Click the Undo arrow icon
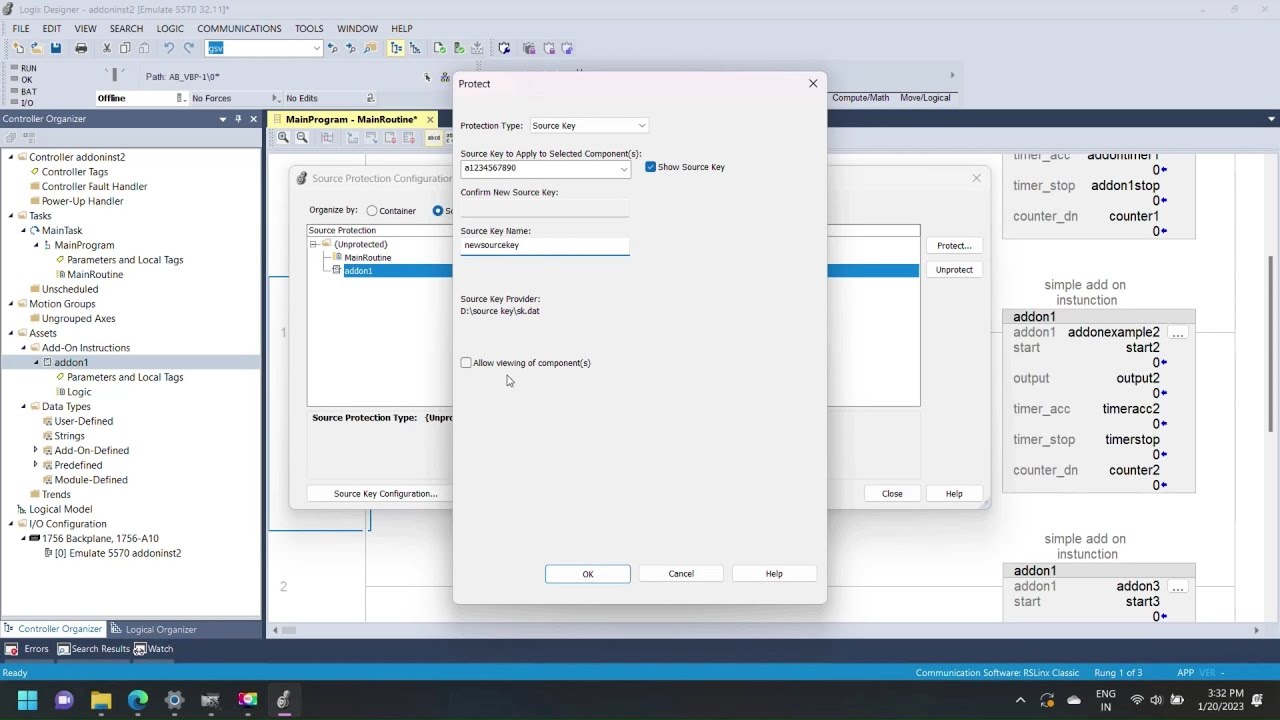 tap(169, 48)
